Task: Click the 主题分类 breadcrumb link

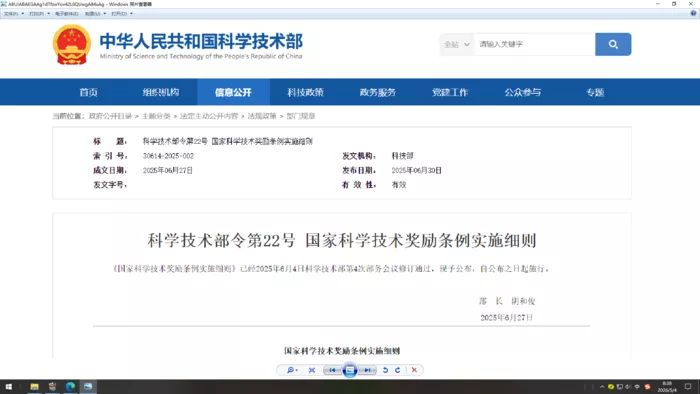Action: point(156,116)
